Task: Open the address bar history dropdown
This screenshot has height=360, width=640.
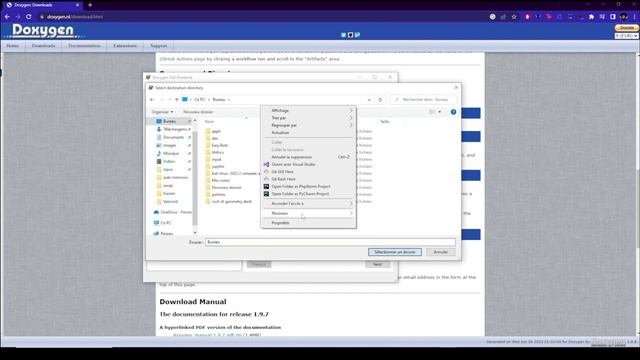Action: (x=369, y=100)
